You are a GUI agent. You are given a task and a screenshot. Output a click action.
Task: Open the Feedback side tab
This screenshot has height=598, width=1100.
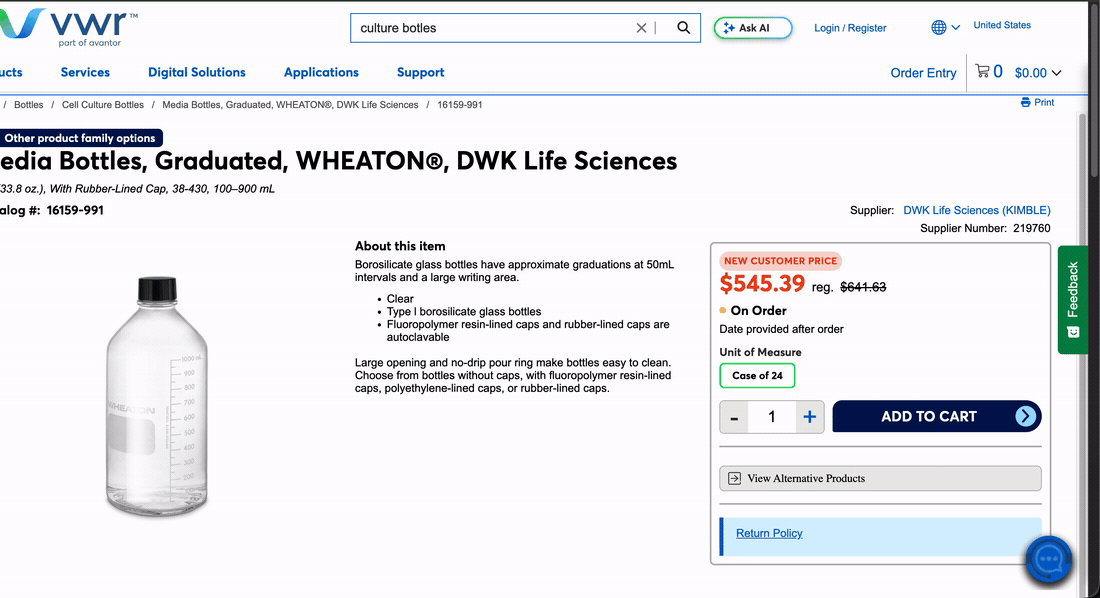coord(1072,300)
